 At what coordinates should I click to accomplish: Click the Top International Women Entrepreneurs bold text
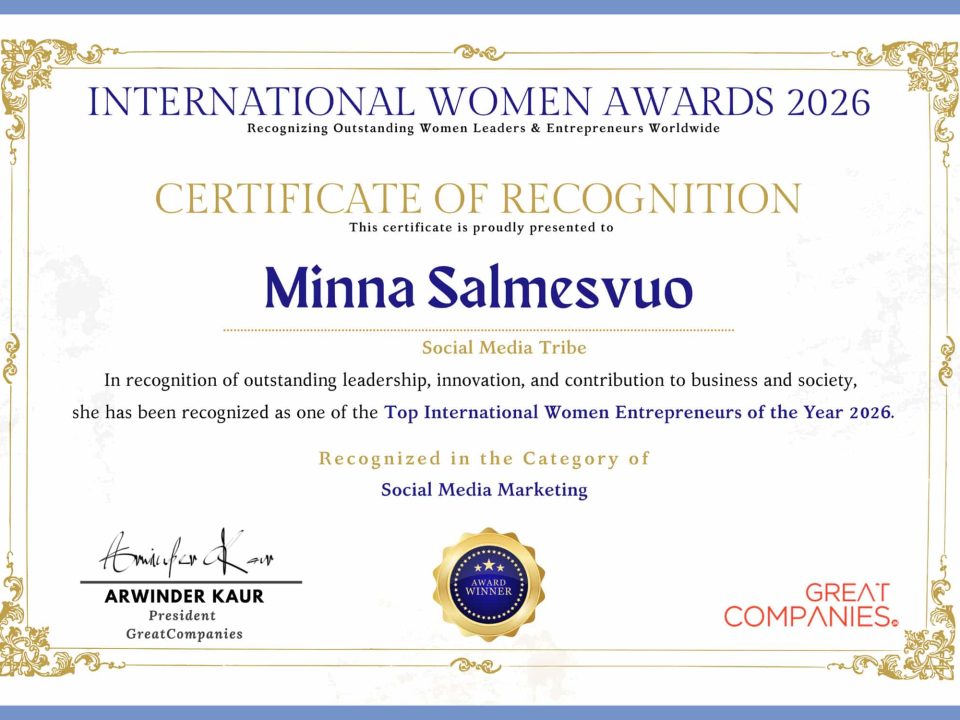637,412
